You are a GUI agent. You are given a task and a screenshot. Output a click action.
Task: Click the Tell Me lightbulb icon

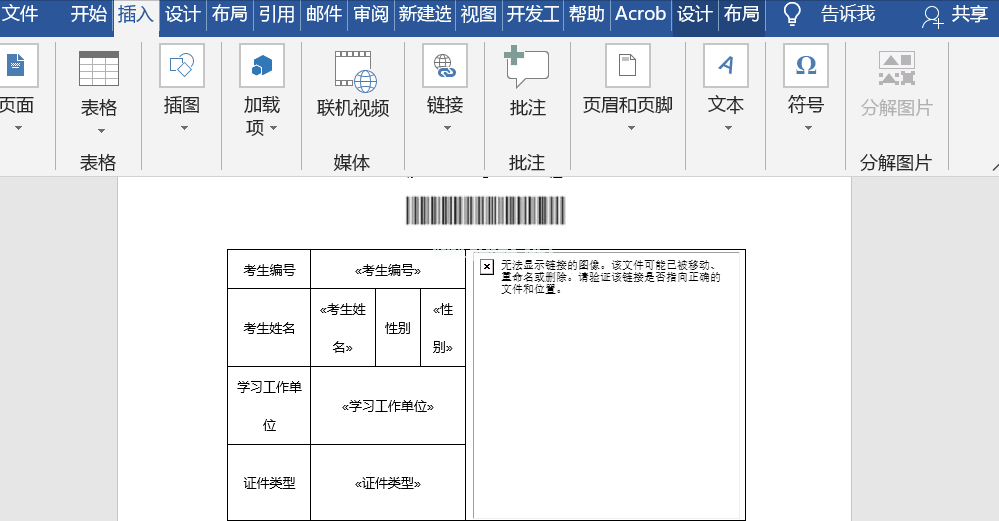(x=792, y=14)
